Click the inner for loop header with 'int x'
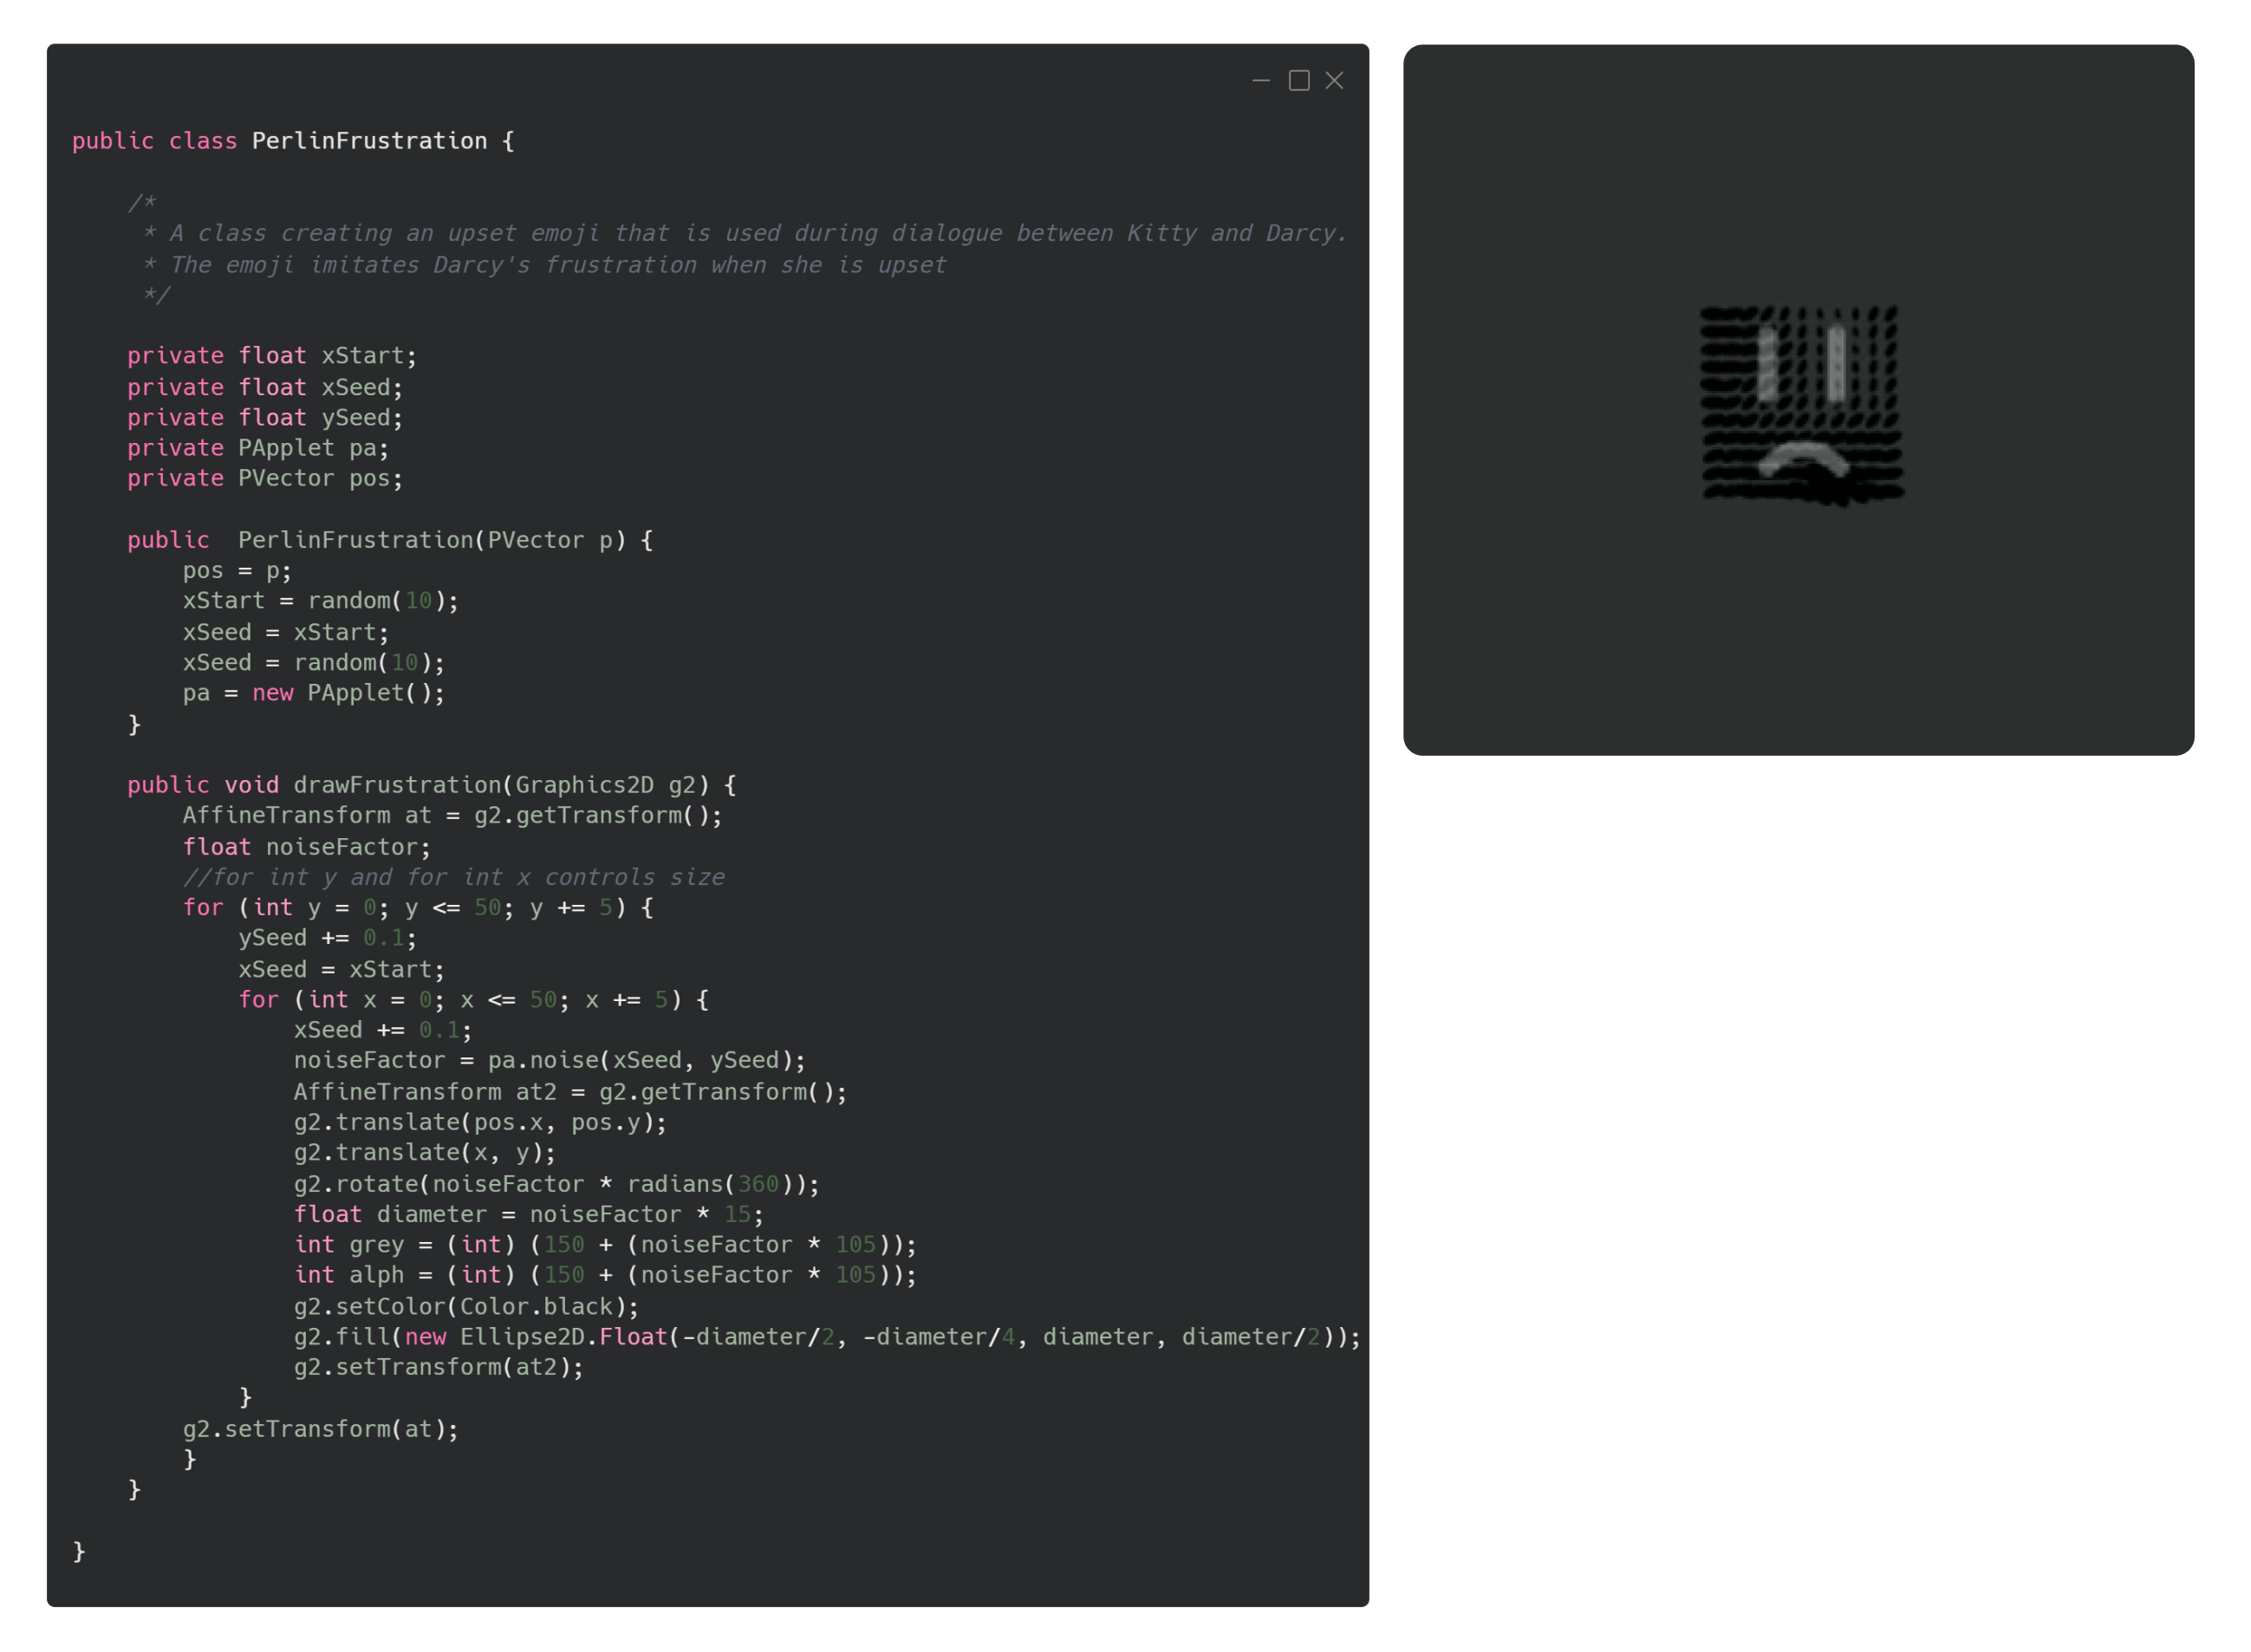 coord(473,999)
